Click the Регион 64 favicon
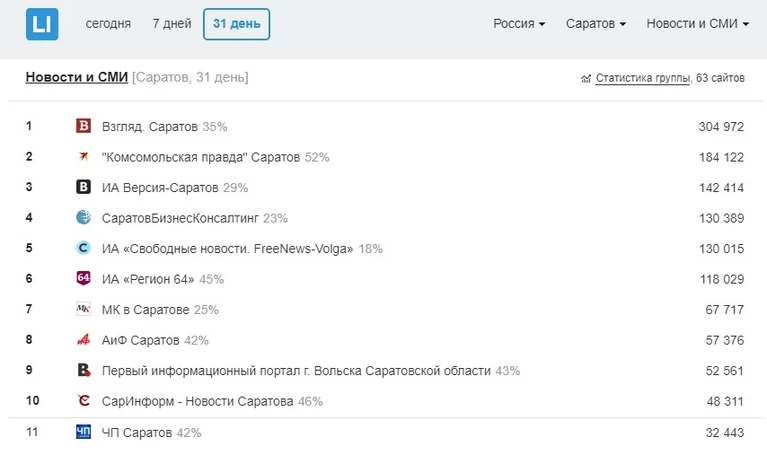Screen dimensions: 767x455 84,278
